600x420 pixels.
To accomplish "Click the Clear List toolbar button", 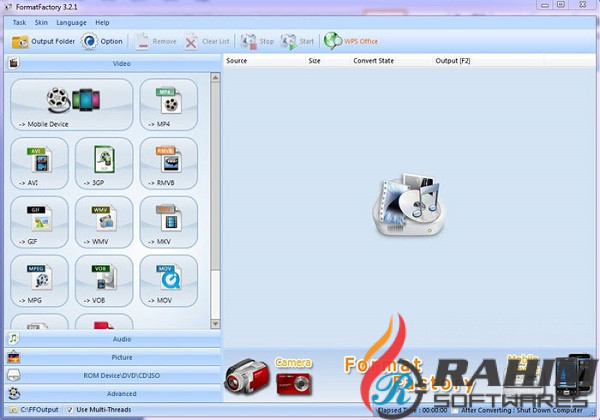I will 207,41.
